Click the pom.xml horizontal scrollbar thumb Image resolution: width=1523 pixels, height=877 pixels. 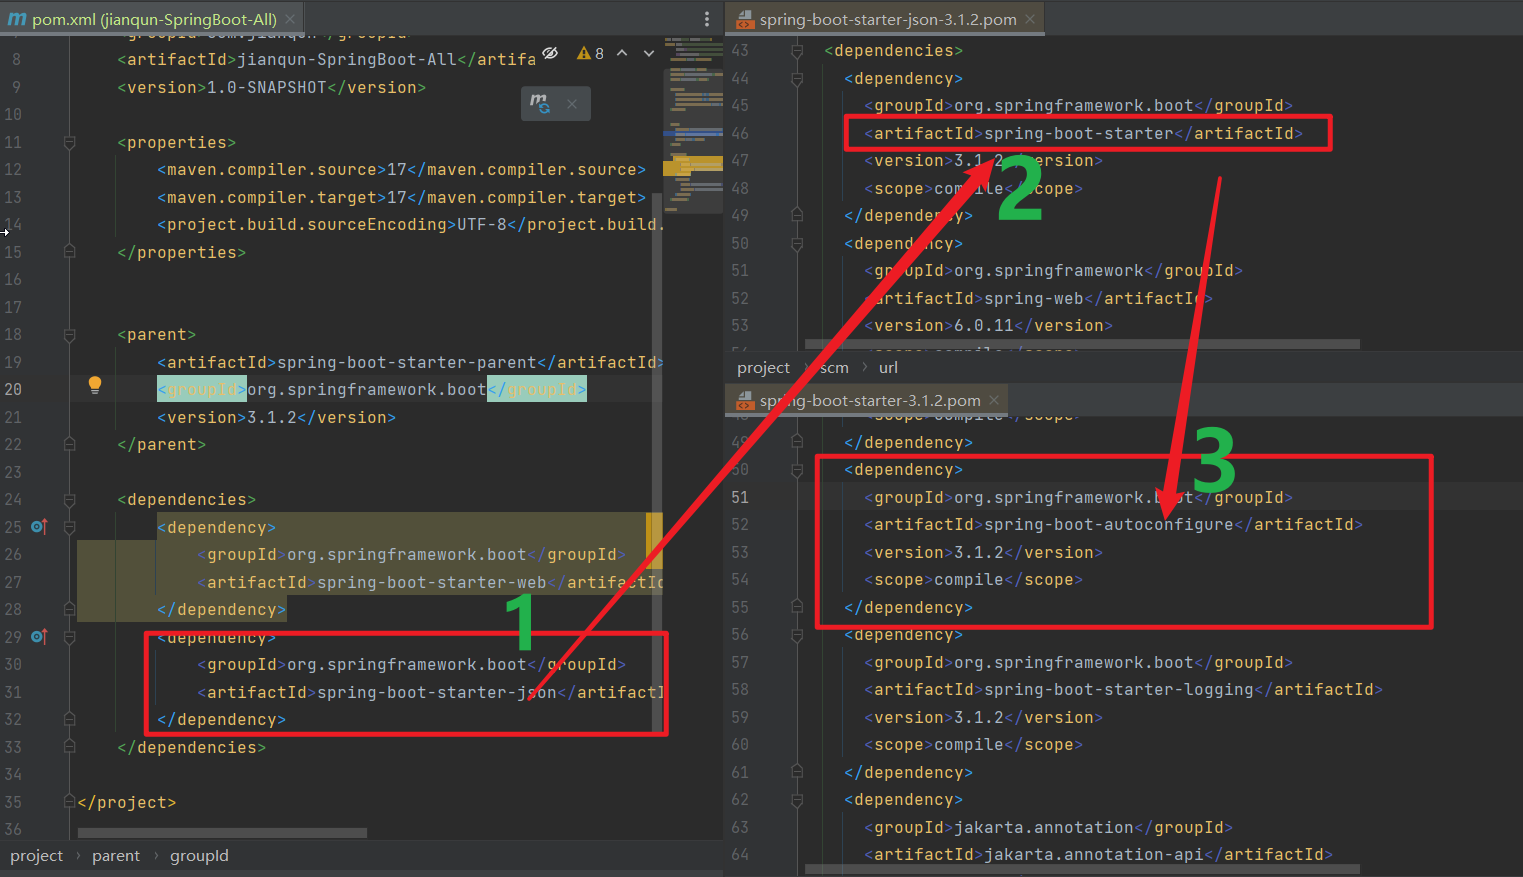[222, 832]
